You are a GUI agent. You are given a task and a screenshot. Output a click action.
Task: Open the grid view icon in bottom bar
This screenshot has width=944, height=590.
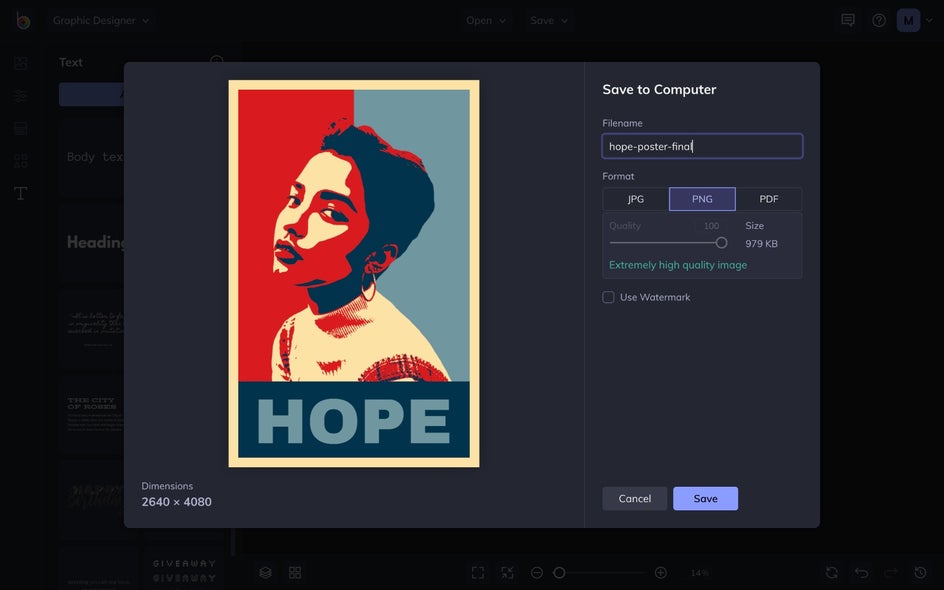point(295,573)
